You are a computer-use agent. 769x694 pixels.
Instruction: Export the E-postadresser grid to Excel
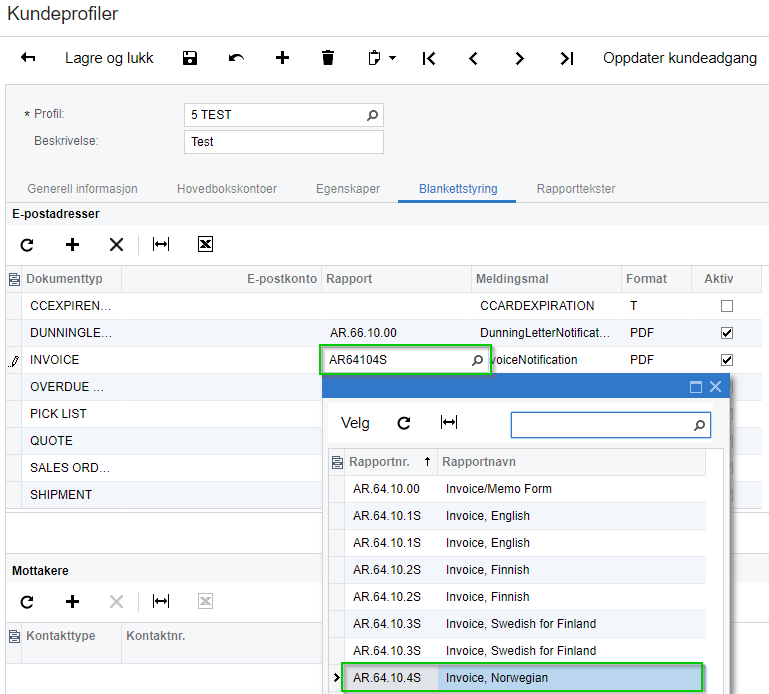[x=205, y=244]
